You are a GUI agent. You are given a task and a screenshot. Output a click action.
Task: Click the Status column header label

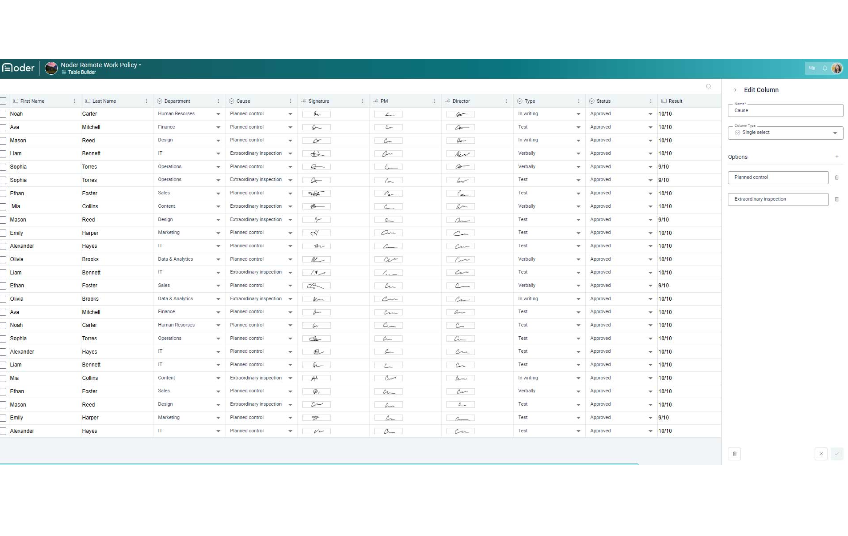pyautogui.click(x=604, y=101)
